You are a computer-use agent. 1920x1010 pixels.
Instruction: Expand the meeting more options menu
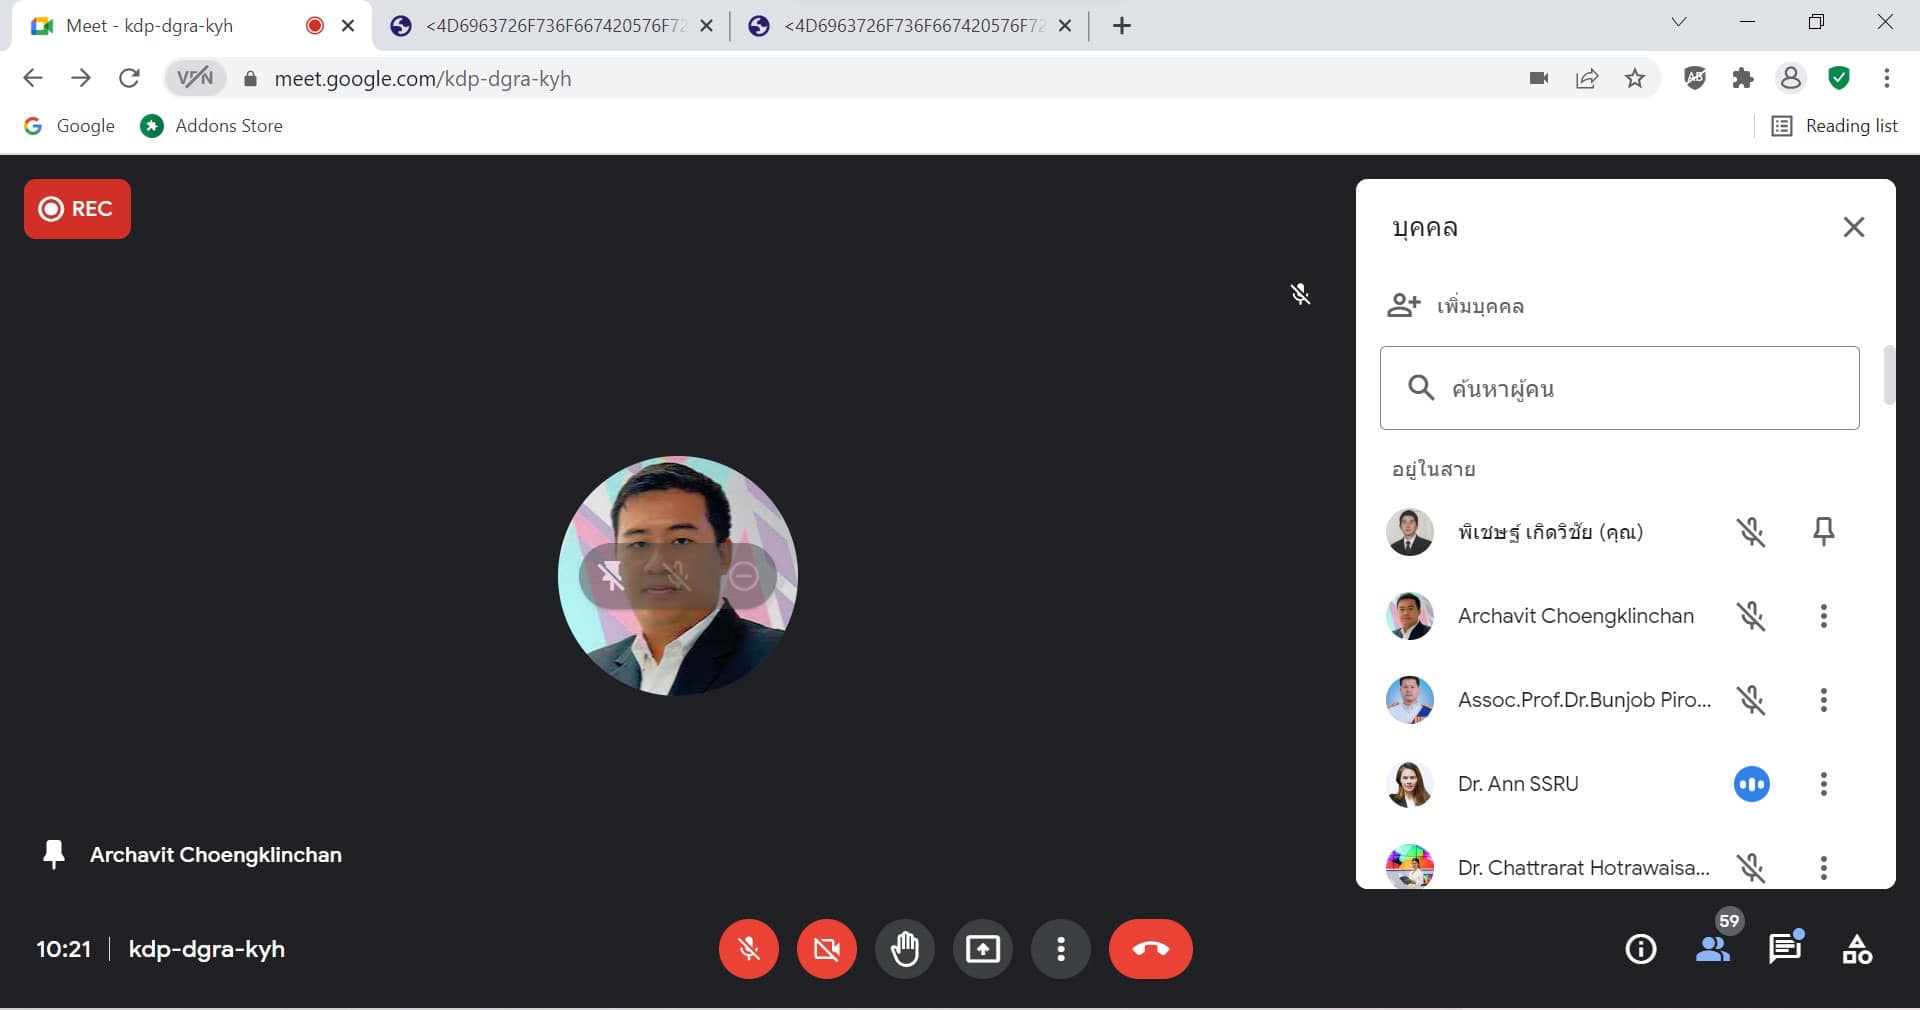pyautogui.click(x=1060, y=948)
